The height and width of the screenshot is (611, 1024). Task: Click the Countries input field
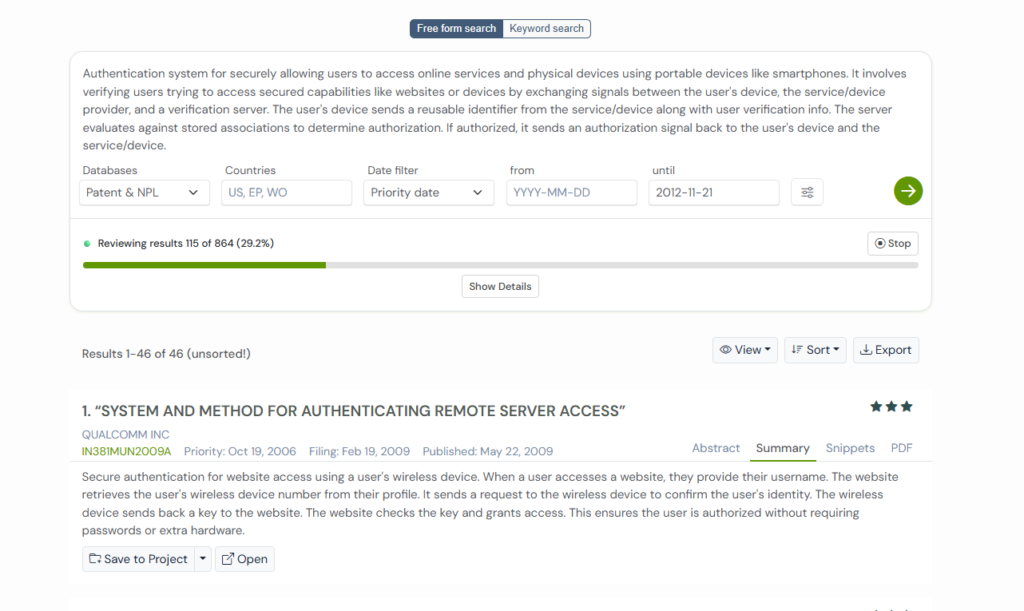[286, 192]
